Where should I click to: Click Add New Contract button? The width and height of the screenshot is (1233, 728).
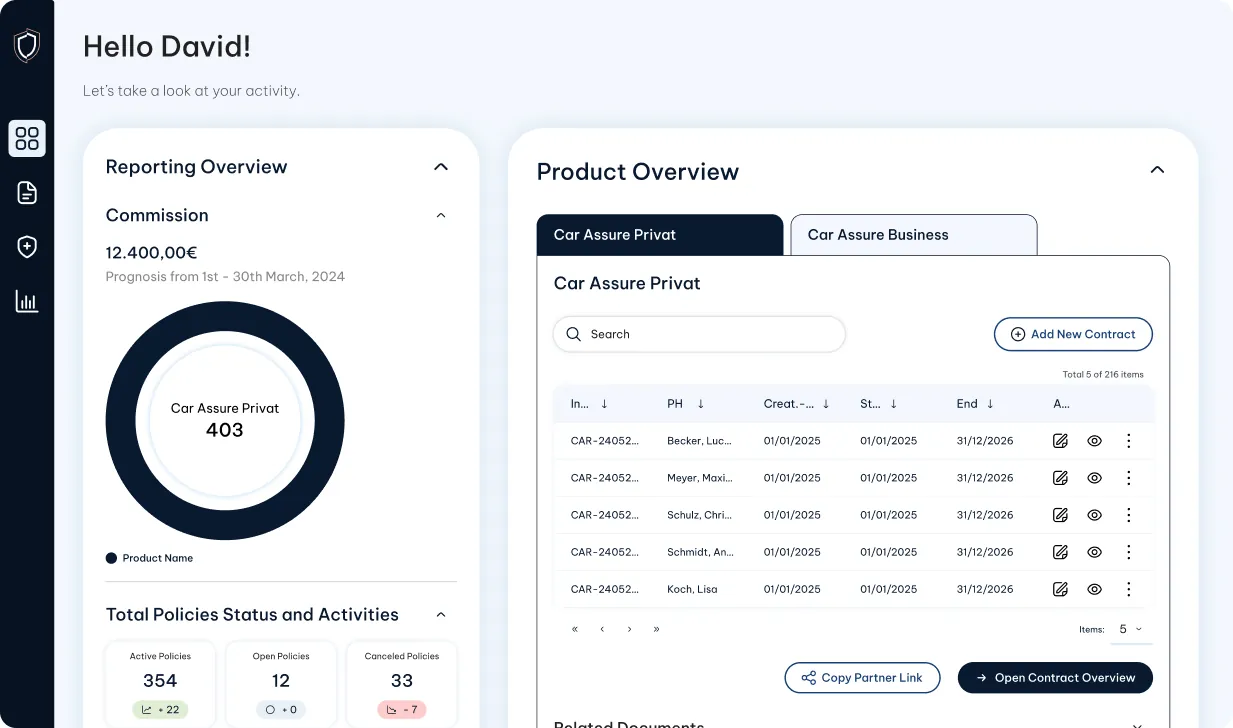coord(1073,334)
